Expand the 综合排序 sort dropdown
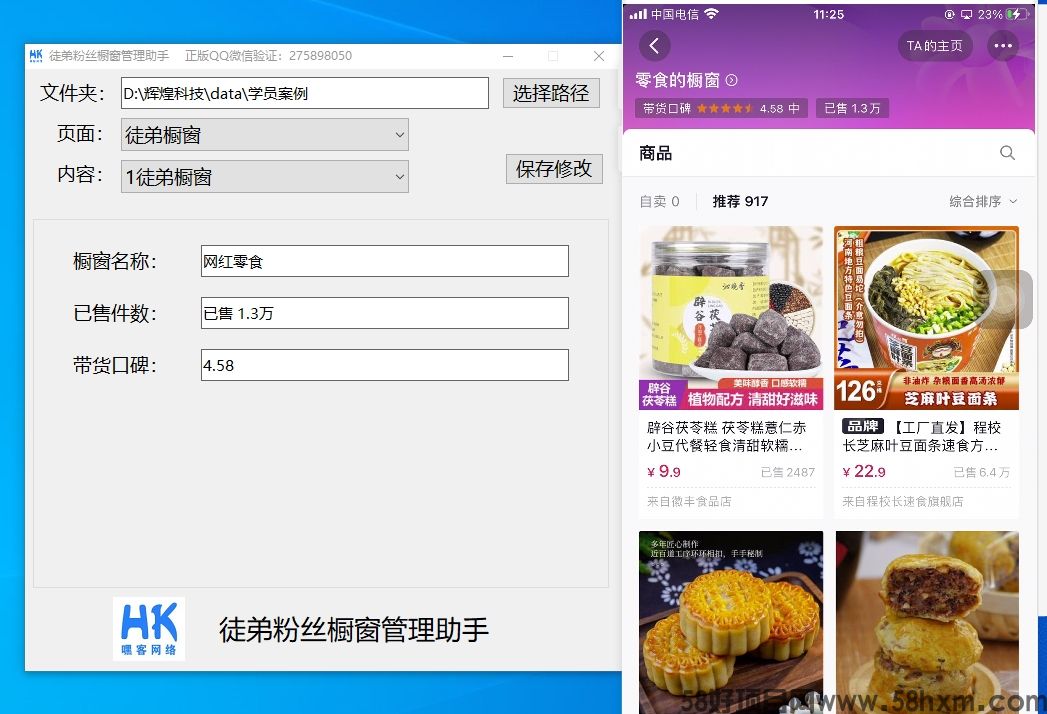 click(983, 201)
